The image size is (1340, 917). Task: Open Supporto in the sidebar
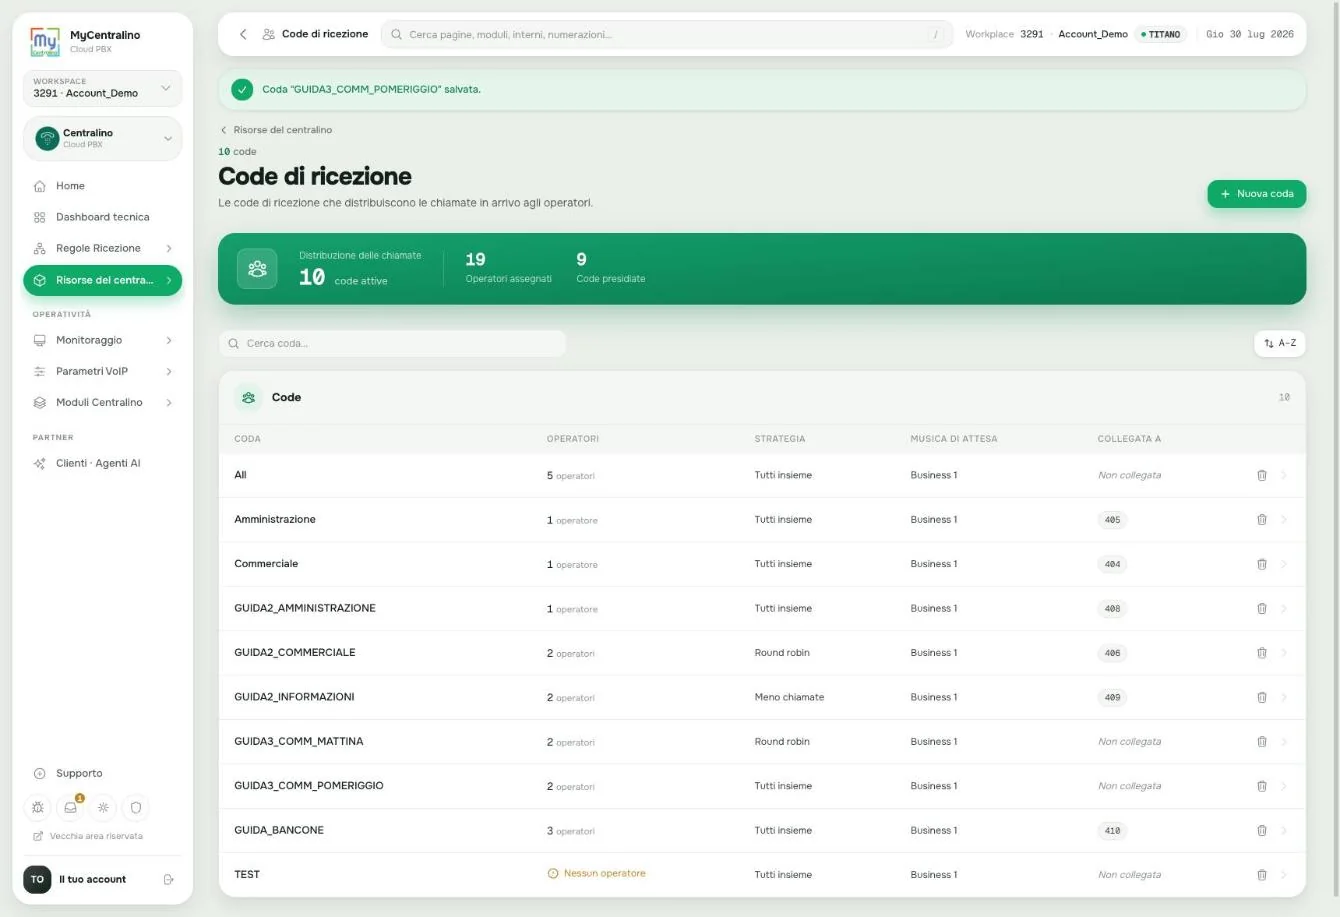(x=102, y=773)
